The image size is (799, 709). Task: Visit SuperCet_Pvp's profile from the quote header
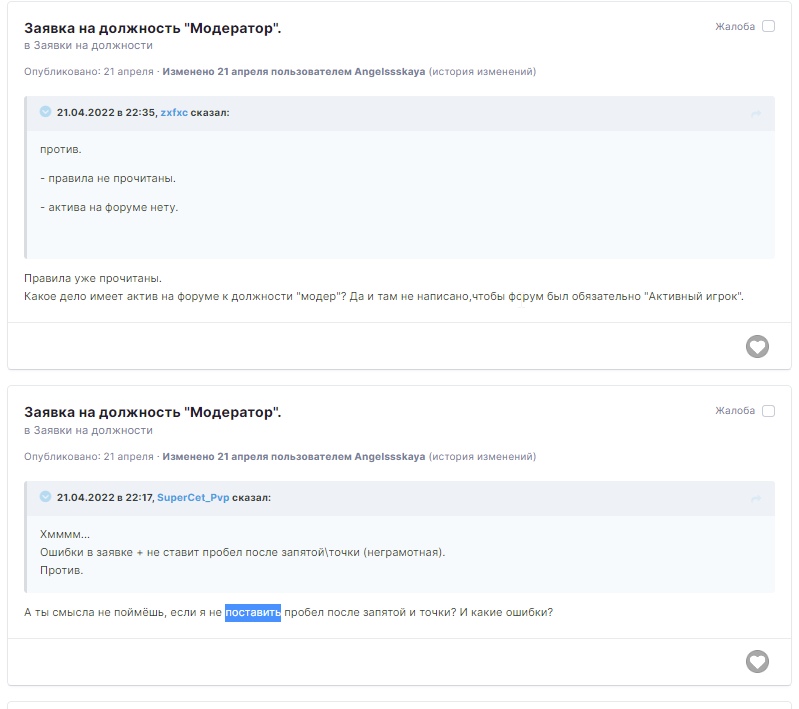pos(193,497)
